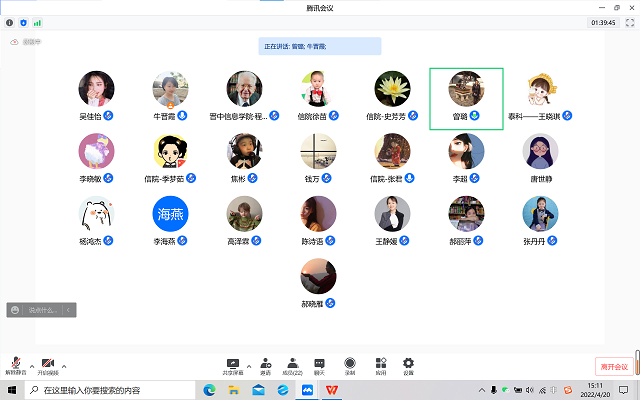Click the Windows taskbar search box

(110, 390)
